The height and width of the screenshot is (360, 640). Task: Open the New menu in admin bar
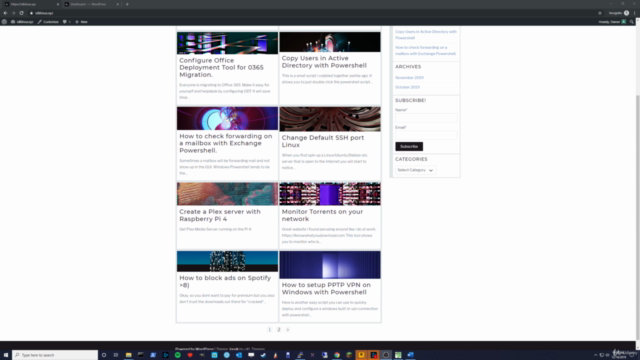click(x=81, y=22)
